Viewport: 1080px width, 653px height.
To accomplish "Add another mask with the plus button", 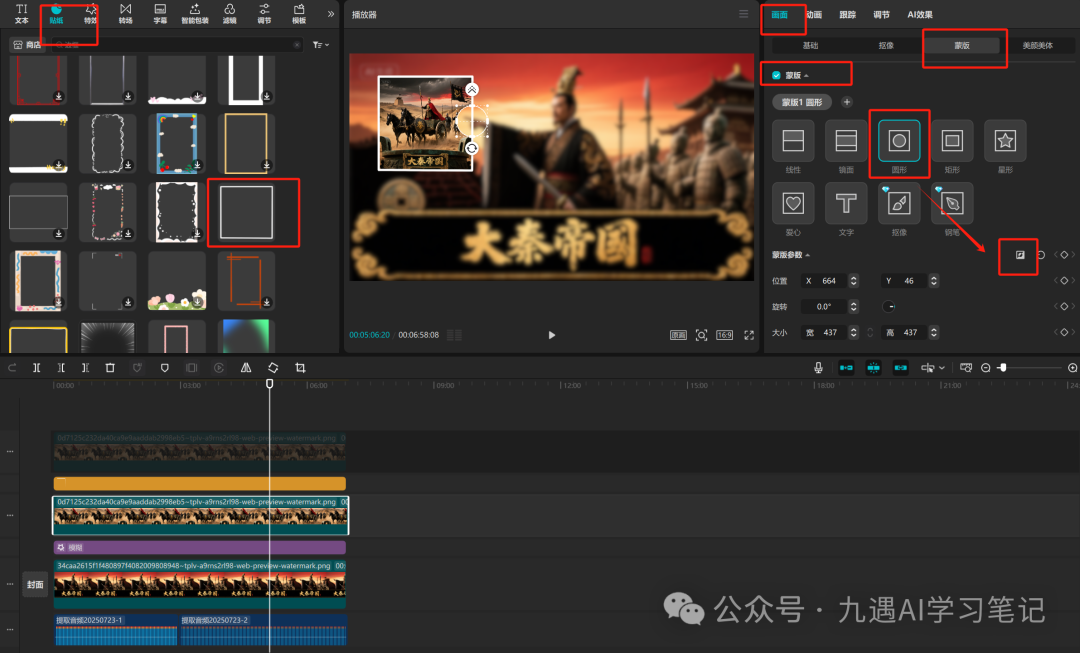I will 847,102.
